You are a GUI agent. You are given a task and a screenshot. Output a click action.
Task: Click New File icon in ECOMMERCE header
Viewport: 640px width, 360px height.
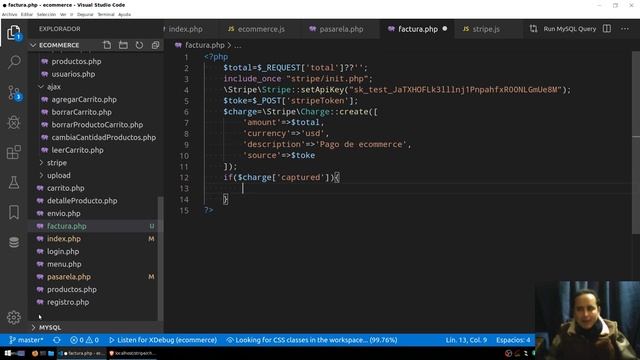pos(107,45)
